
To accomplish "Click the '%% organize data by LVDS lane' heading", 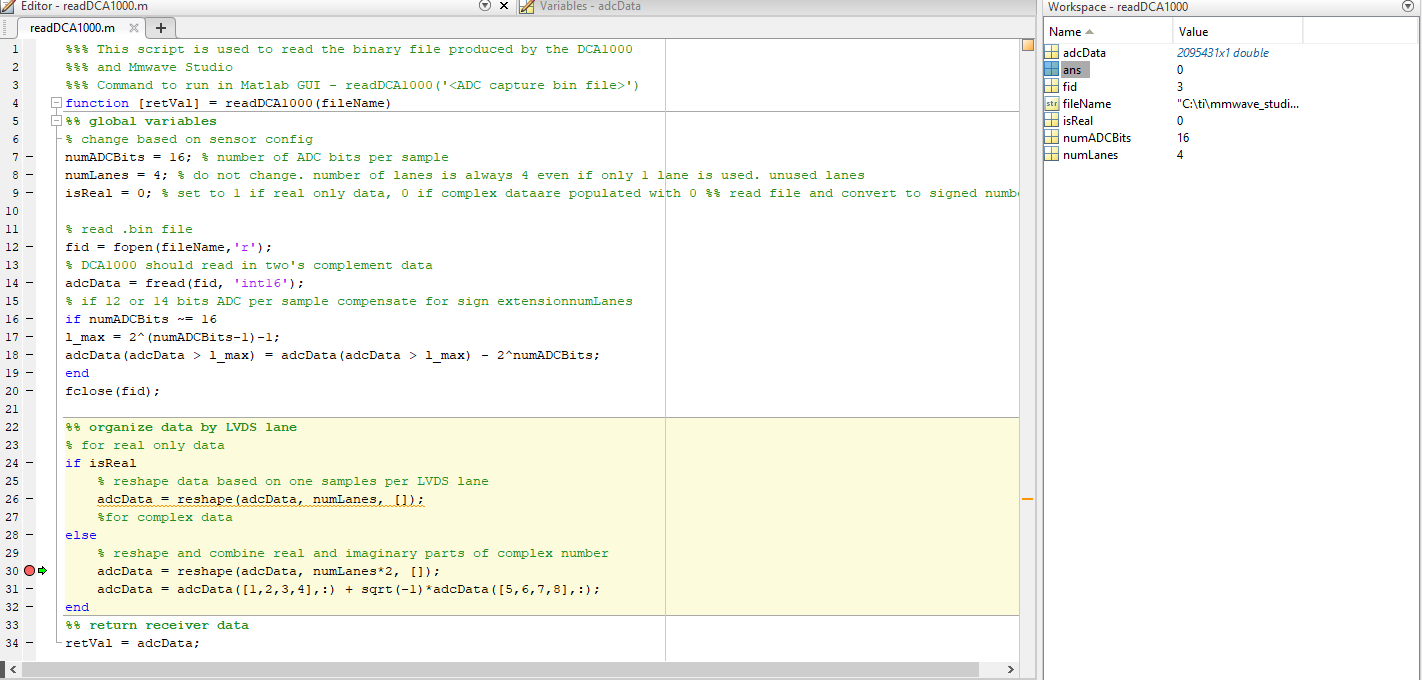I will click(181, 427).
